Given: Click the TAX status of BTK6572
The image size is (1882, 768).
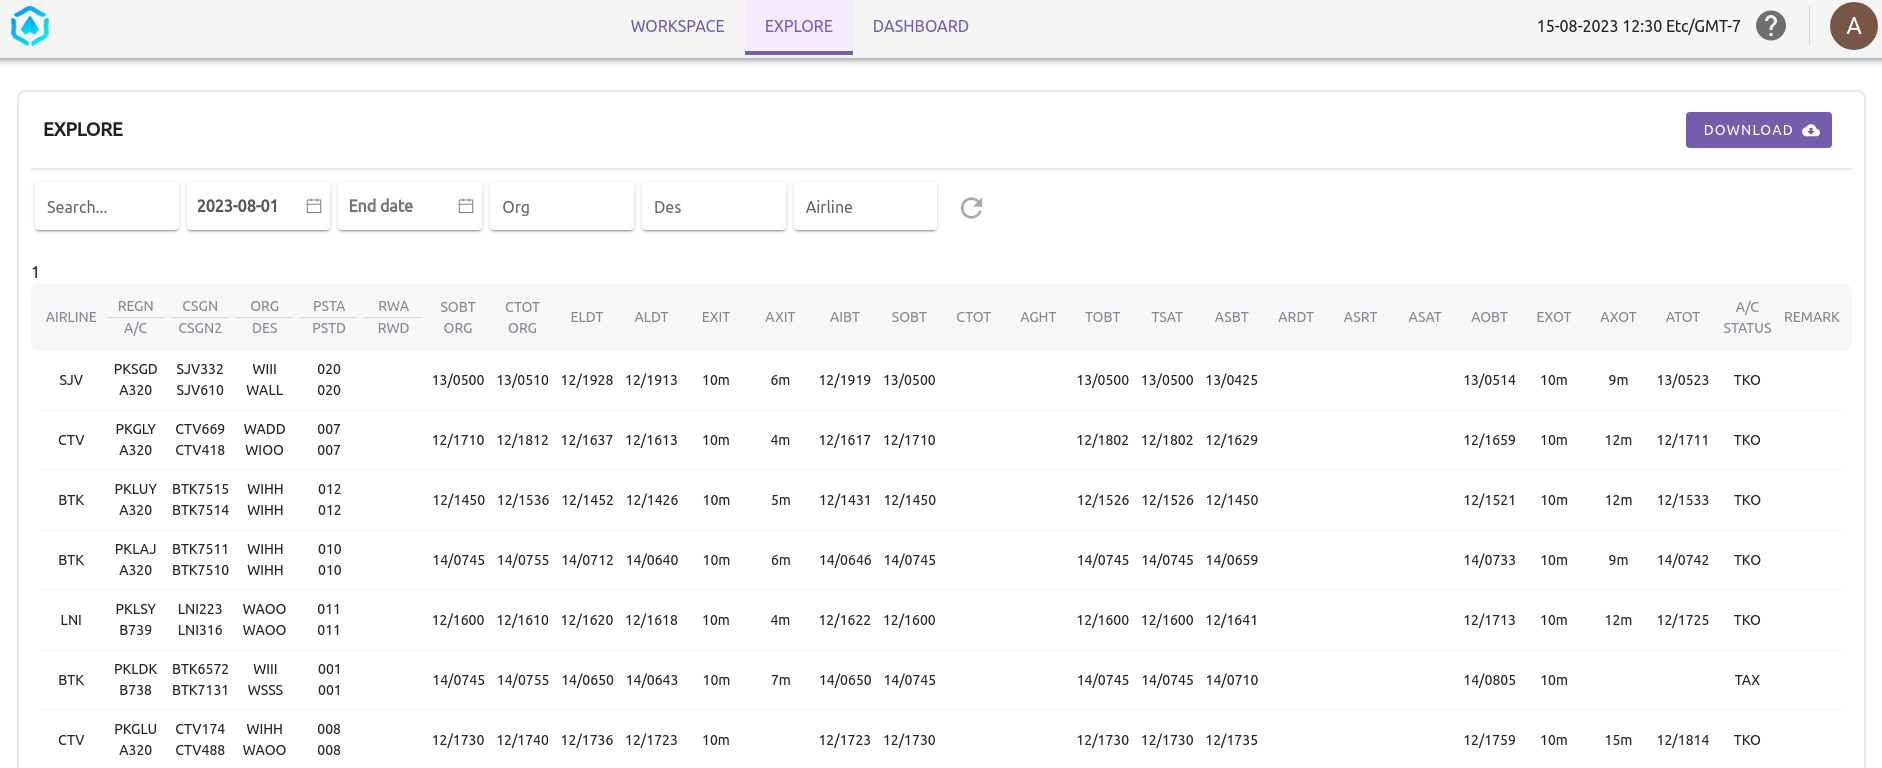Looking at the screenshot, I should click(x=1746, y=680).
